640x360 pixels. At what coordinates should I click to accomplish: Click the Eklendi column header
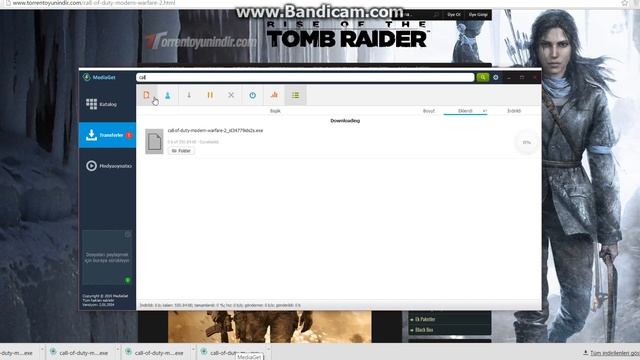point(465,111)
